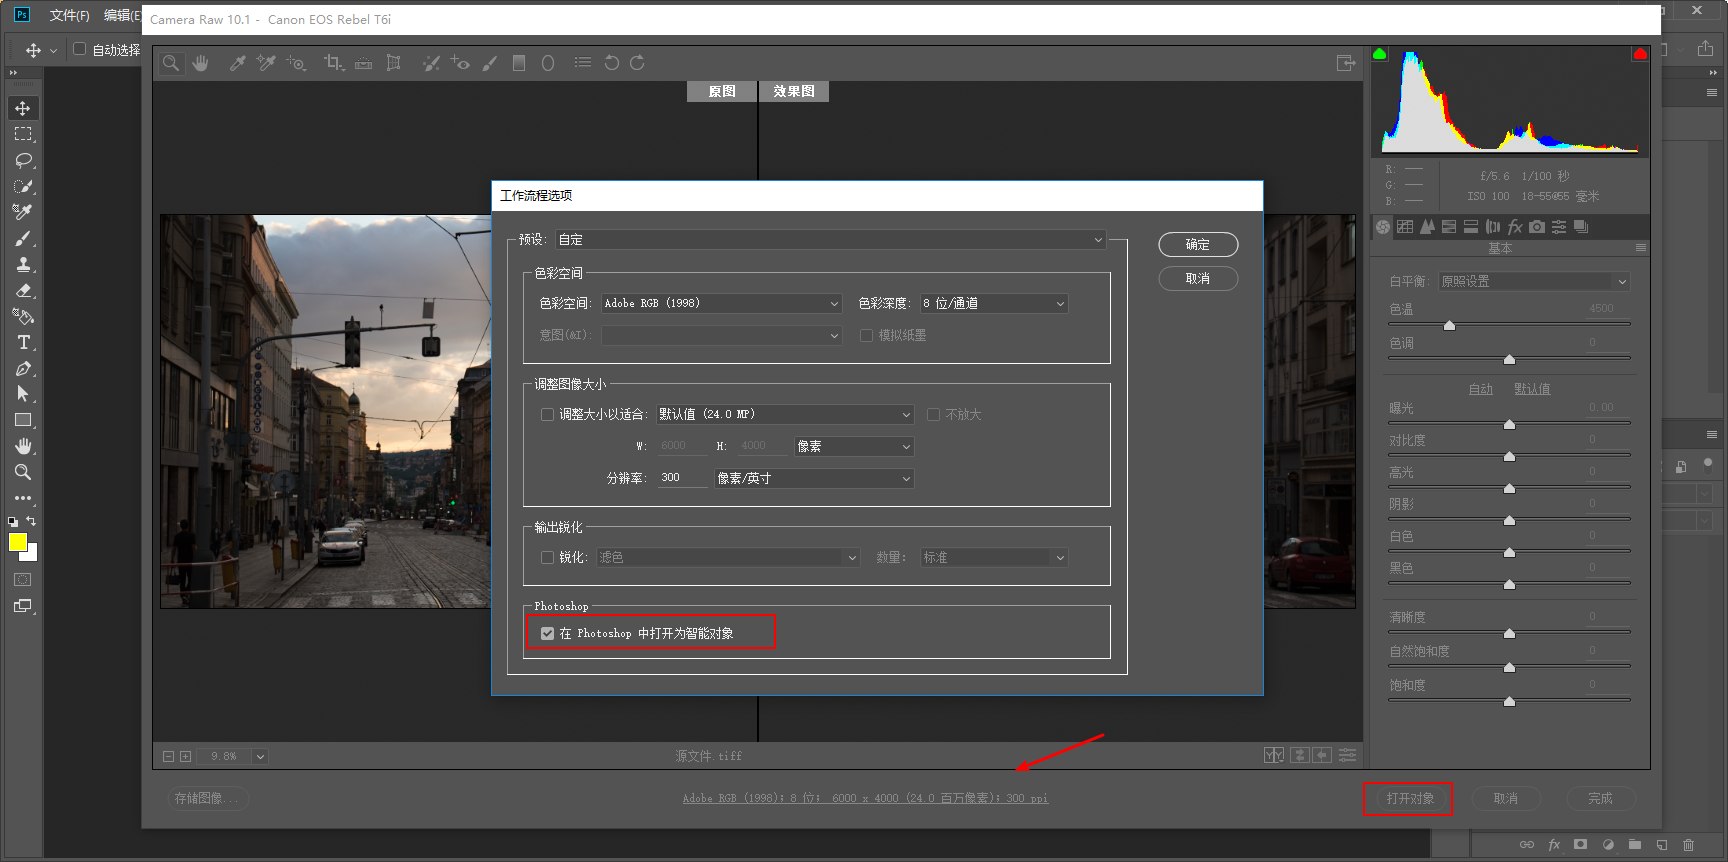The image size is (1728, 862).
Task: Click the 存储图像... button
Action: tap(207, 798)
